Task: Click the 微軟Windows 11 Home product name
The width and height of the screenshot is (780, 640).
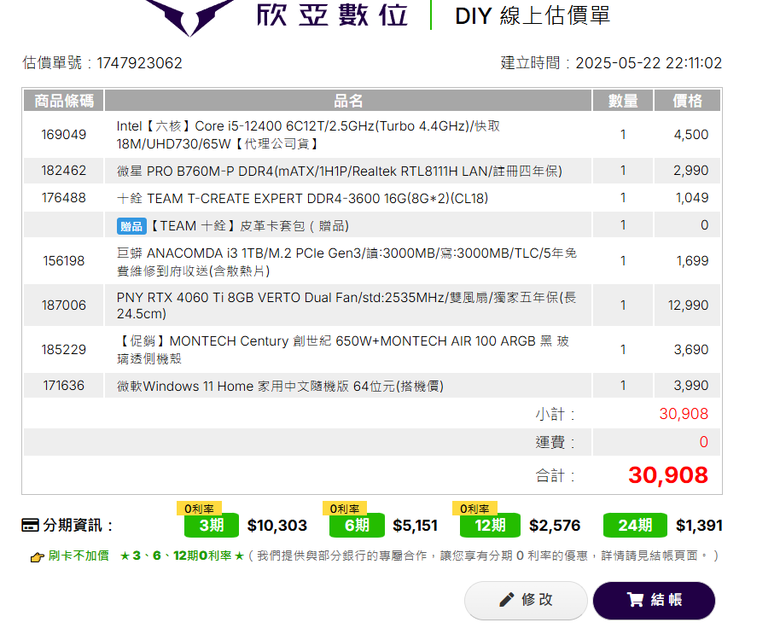Action: tap(280, 386)
